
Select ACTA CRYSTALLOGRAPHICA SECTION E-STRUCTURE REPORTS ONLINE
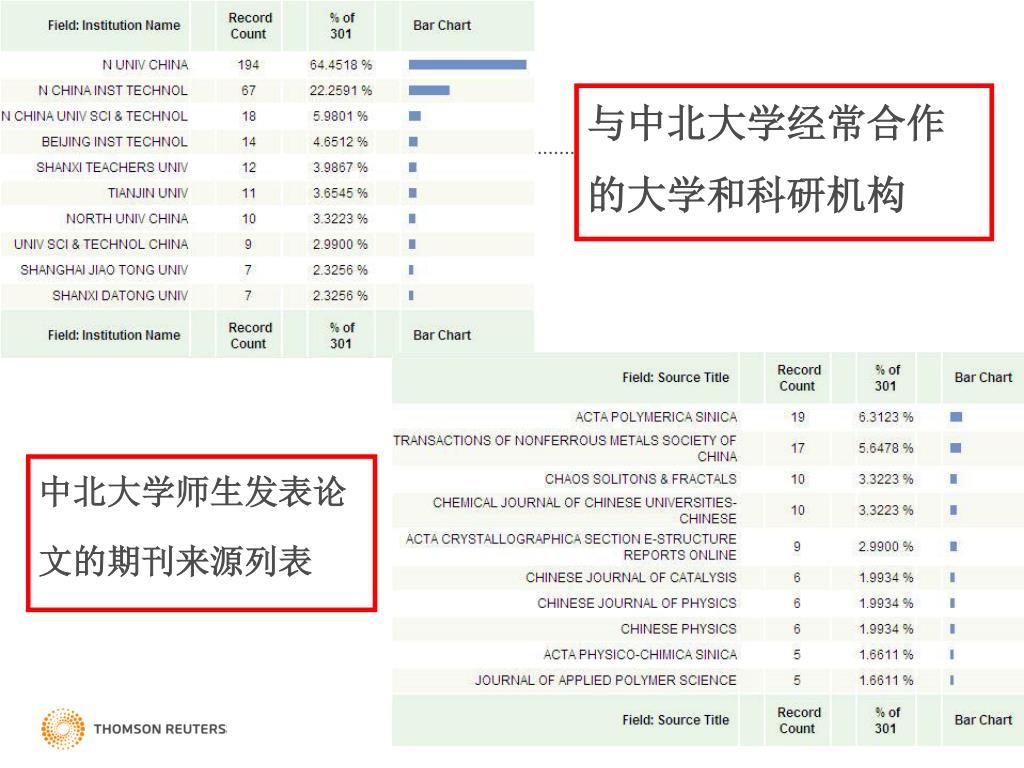(x=571, y=547)
